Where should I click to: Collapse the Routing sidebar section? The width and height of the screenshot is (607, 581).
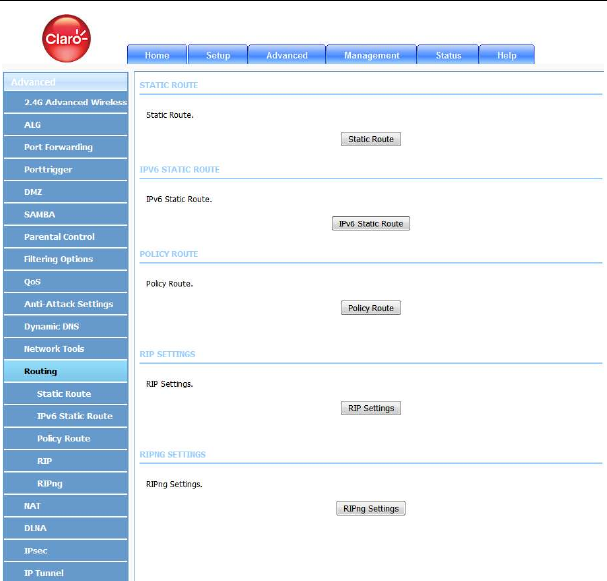coord(65,371)
